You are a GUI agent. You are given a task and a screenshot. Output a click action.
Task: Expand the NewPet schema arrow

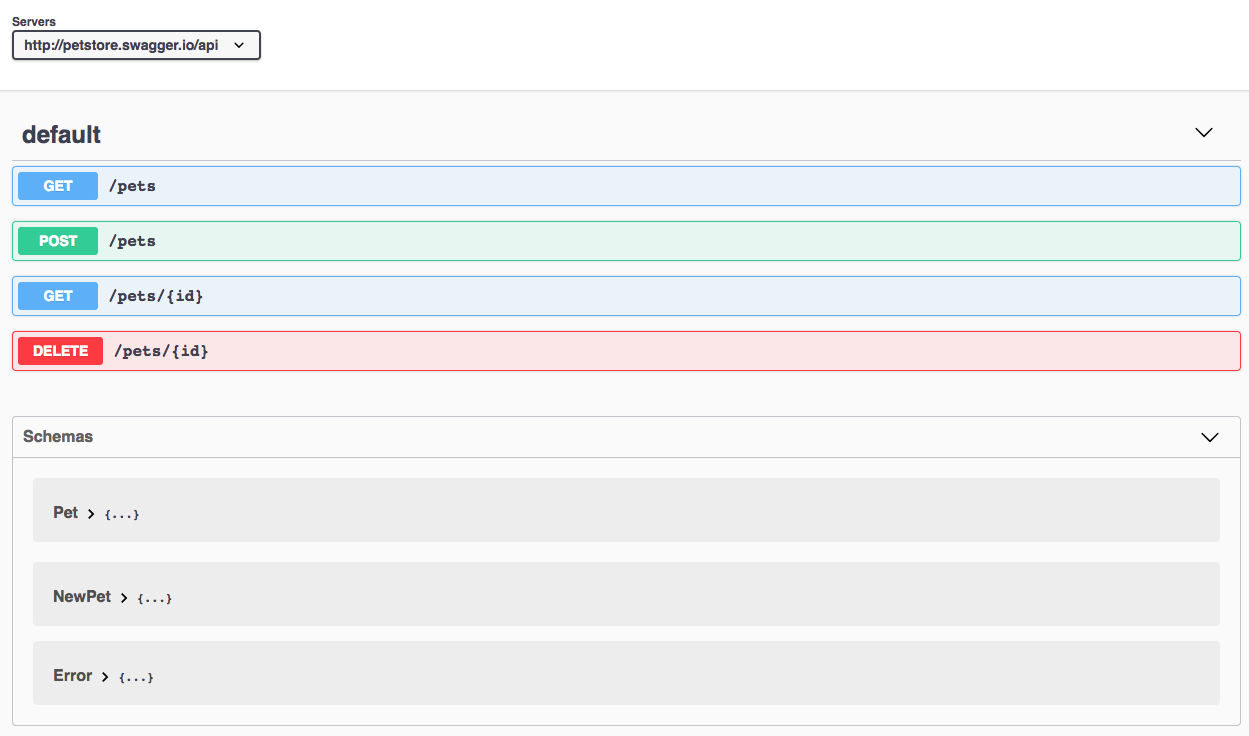coord(124,598)
